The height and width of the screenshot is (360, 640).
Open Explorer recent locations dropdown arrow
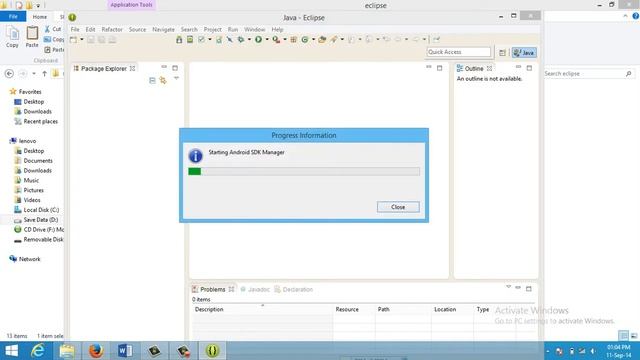pos(33,73)
